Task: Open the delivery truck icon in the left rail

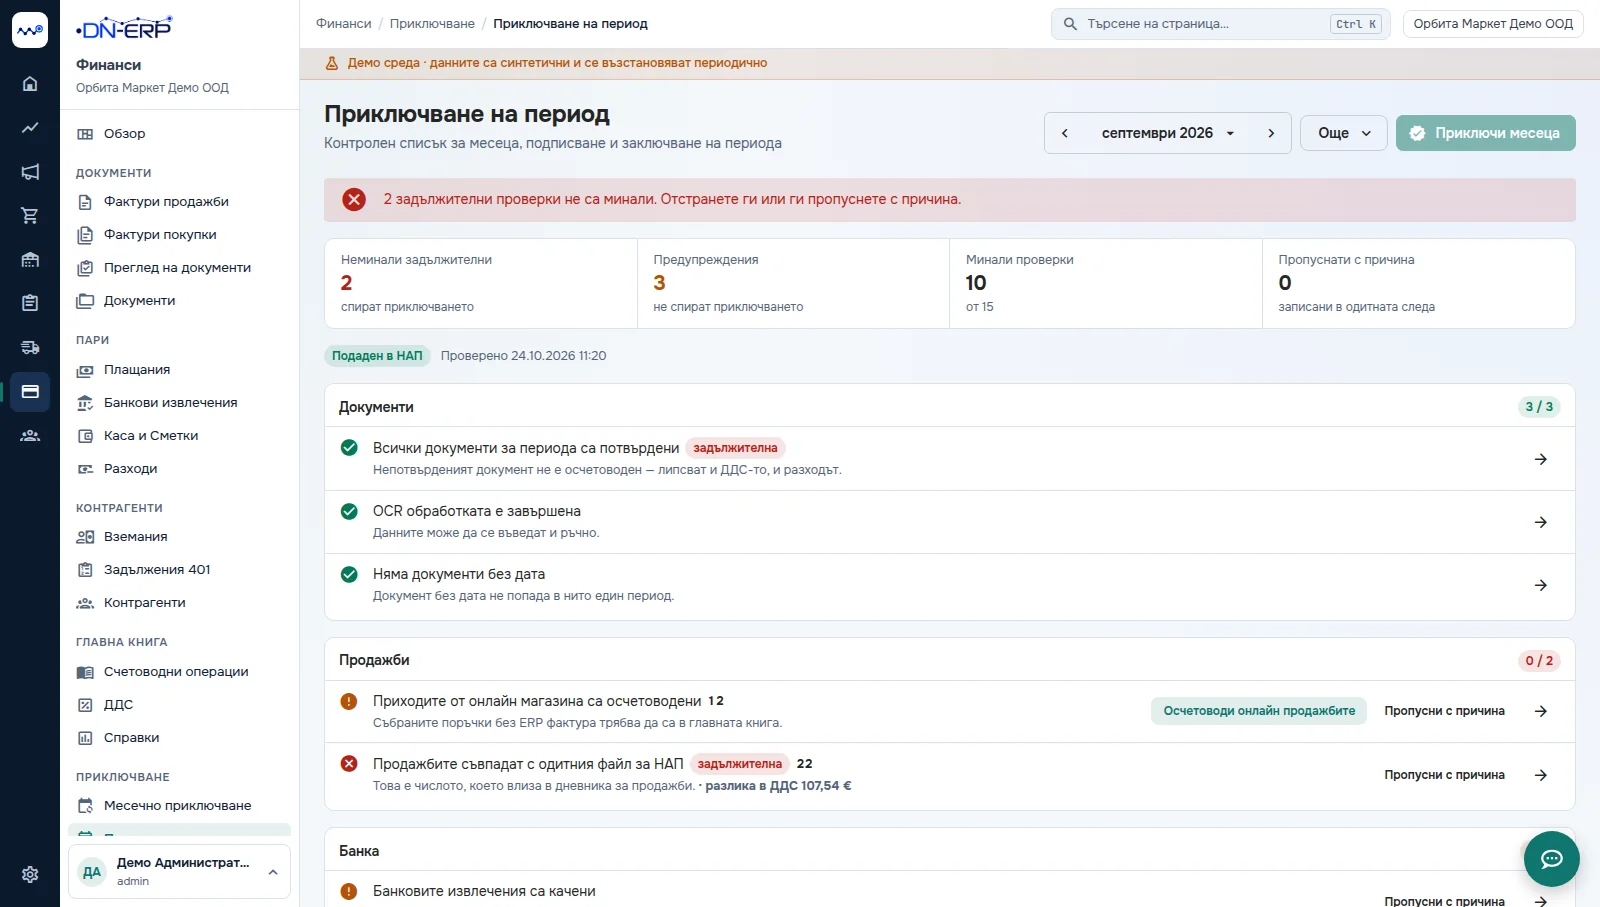Action: (x=30, y=347)
